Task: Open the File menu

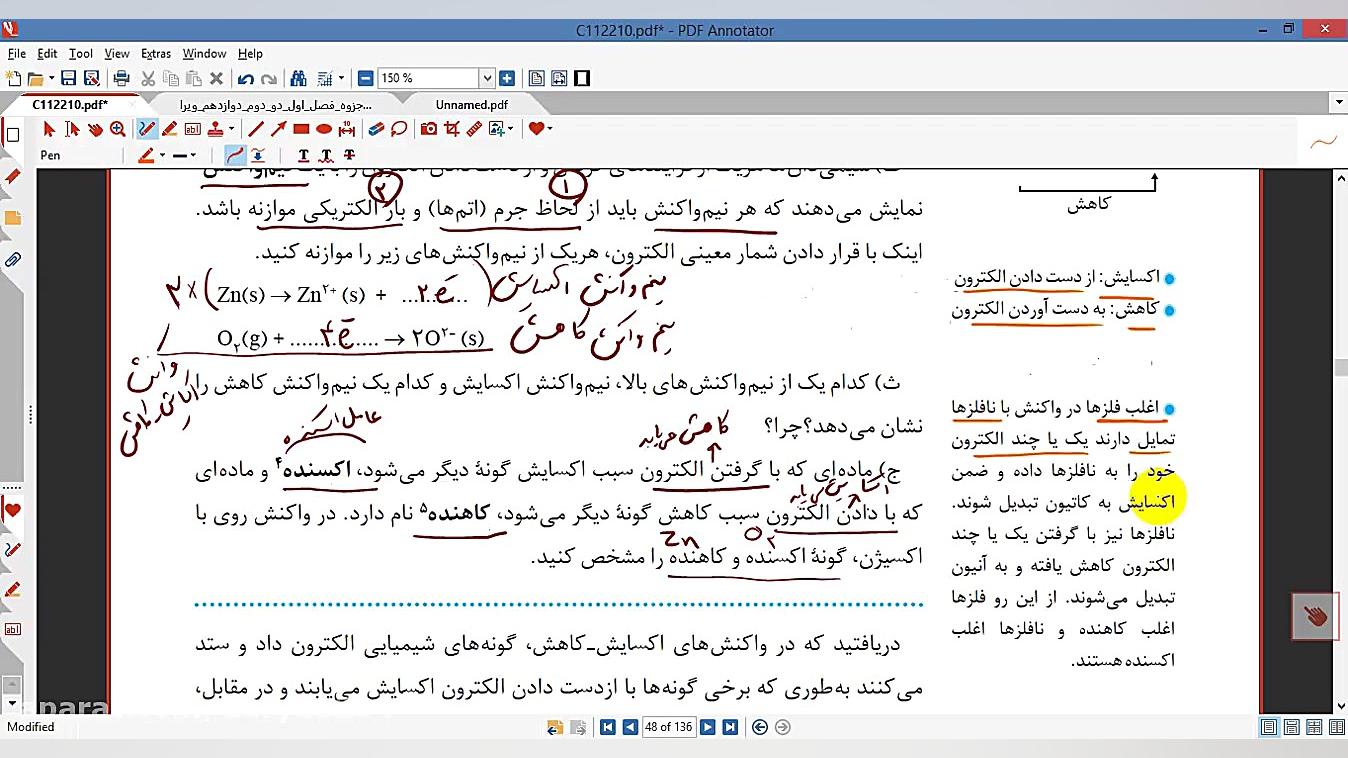Action: 16,54
